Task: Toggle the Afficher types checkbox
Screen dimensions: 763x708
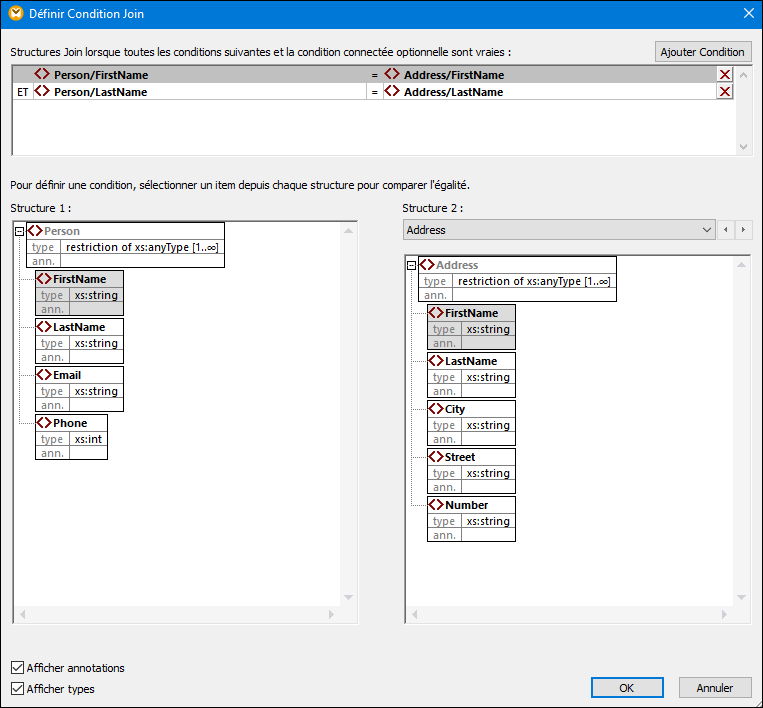Action: [18, 689]
